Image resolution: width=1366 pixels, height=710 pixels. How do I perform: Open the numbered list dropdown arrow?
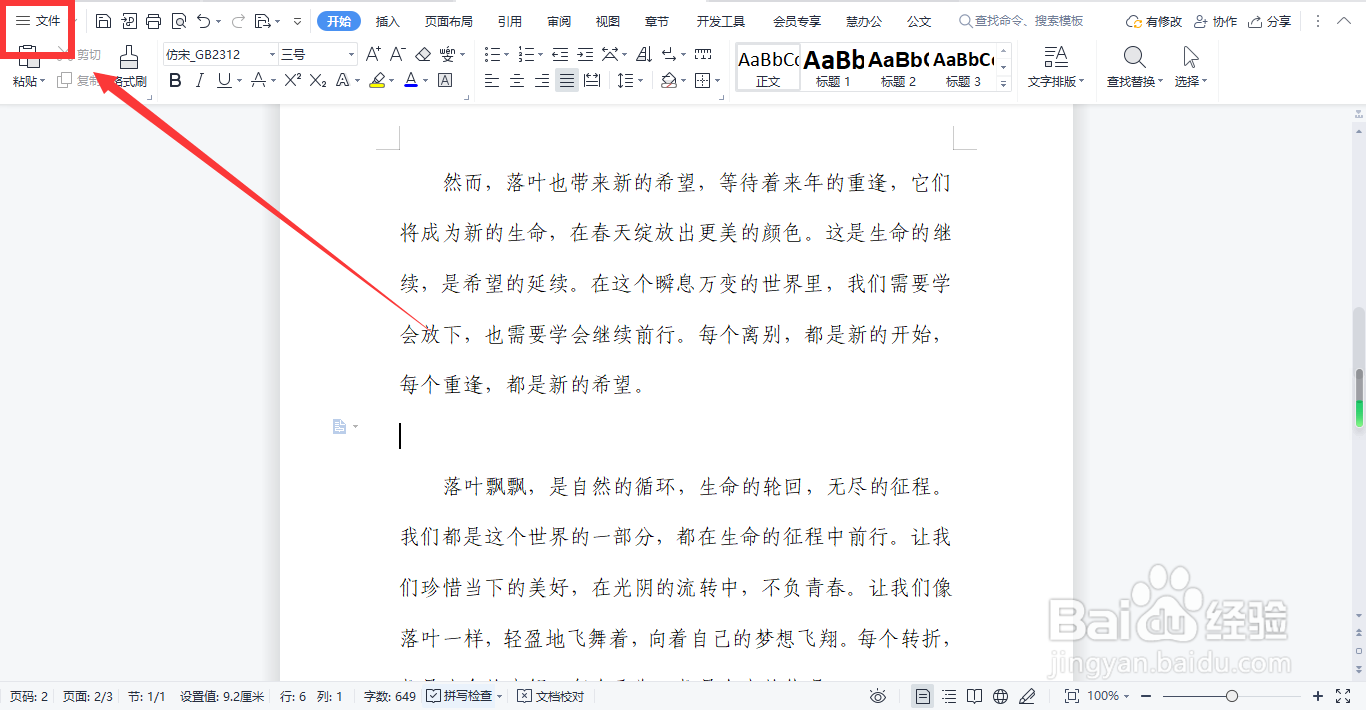(539, 54)
